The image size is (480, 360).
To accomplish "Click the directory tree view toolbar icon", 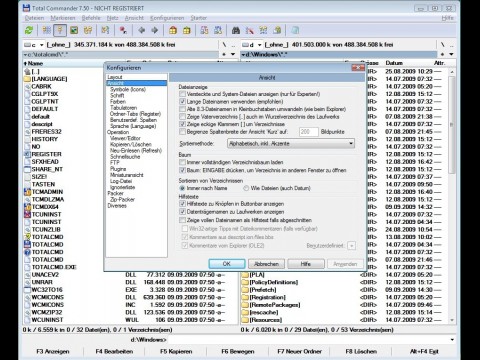I will (88, 30).
